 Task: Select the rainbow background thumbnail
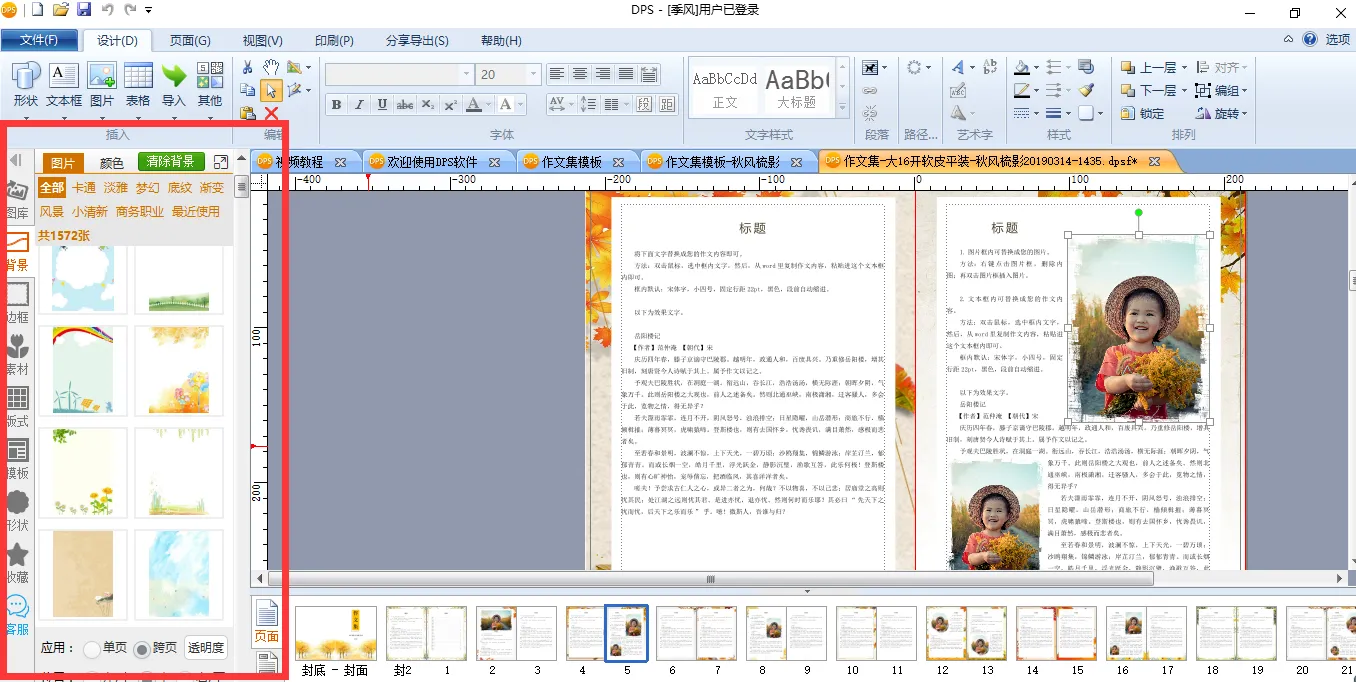(83, 369)
